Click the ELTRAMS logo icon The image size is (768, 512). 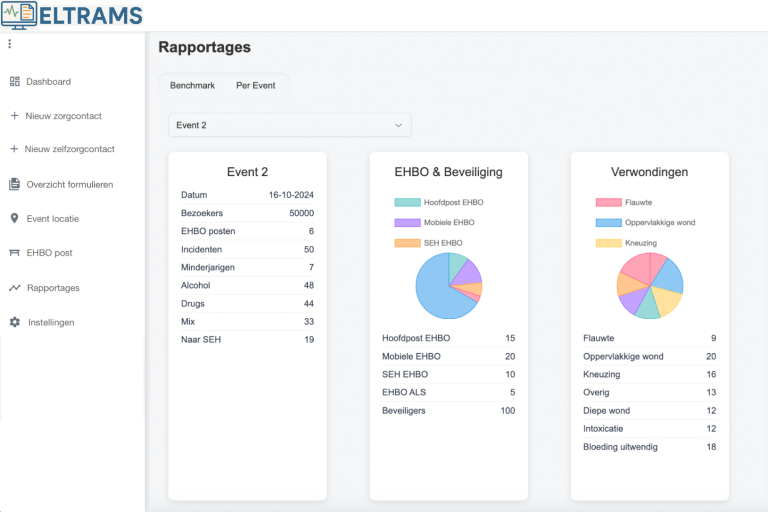pos(19,15)
